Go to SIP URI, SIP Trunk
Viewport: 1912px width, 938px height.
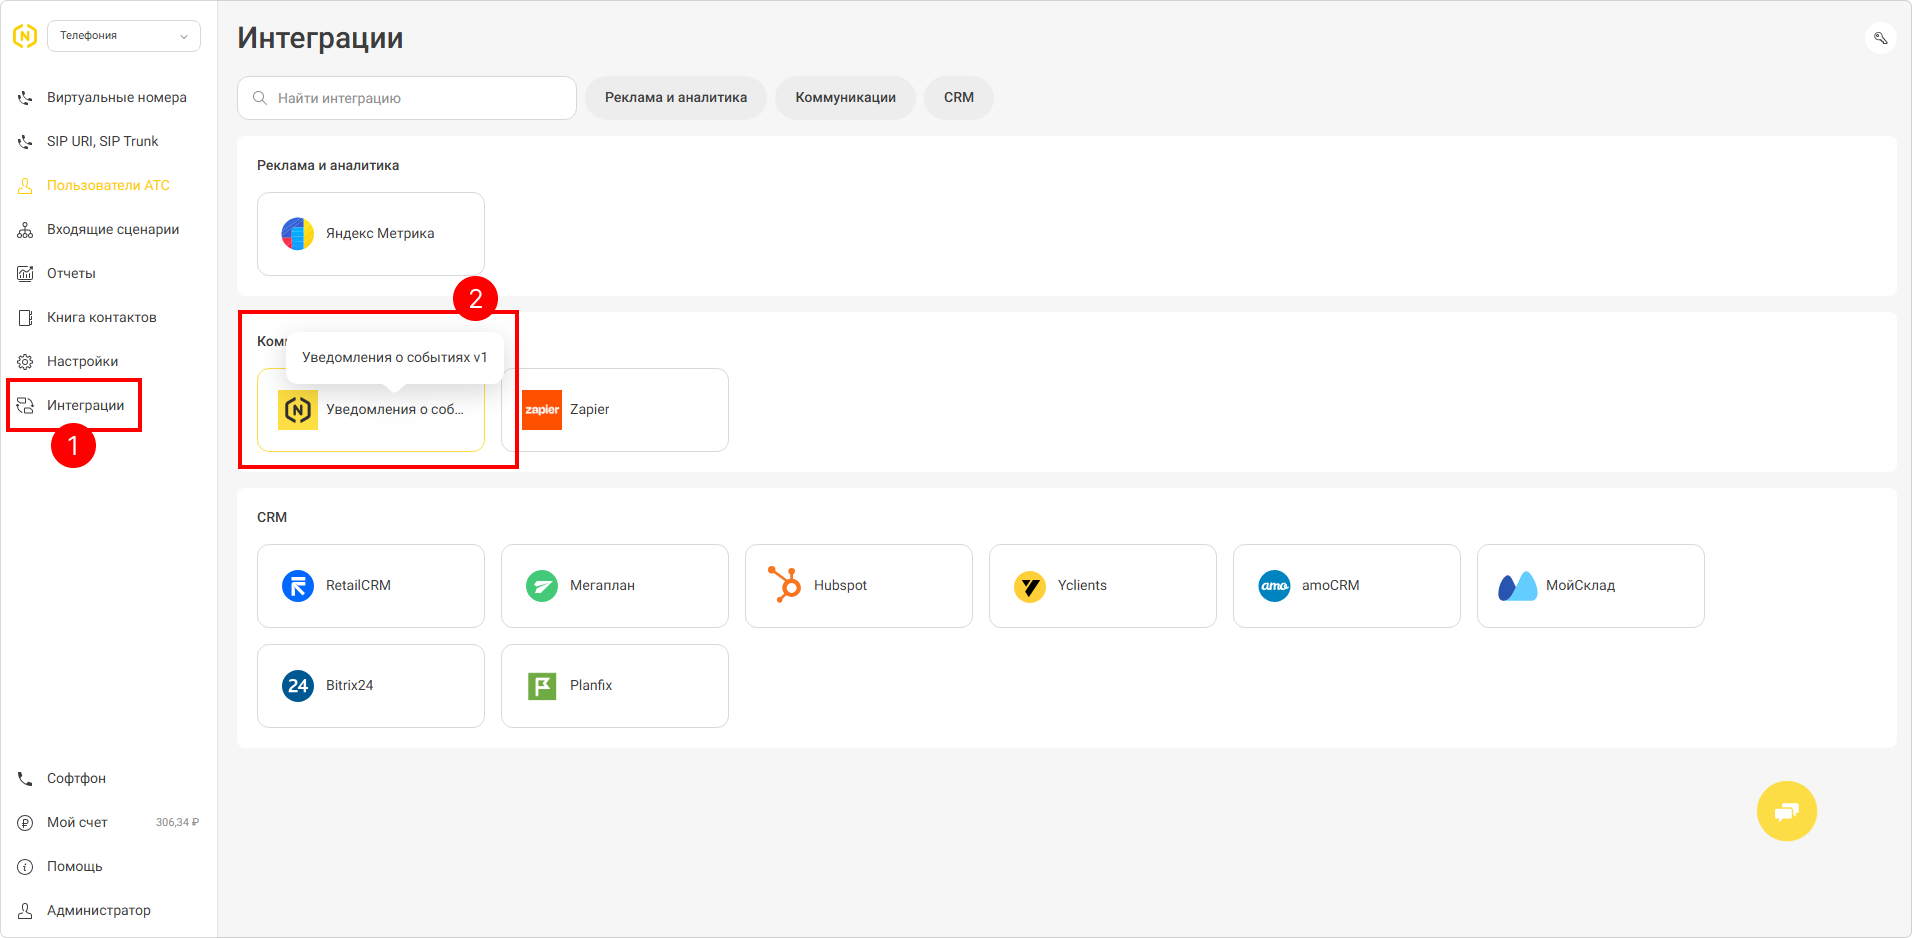point(103,142)
